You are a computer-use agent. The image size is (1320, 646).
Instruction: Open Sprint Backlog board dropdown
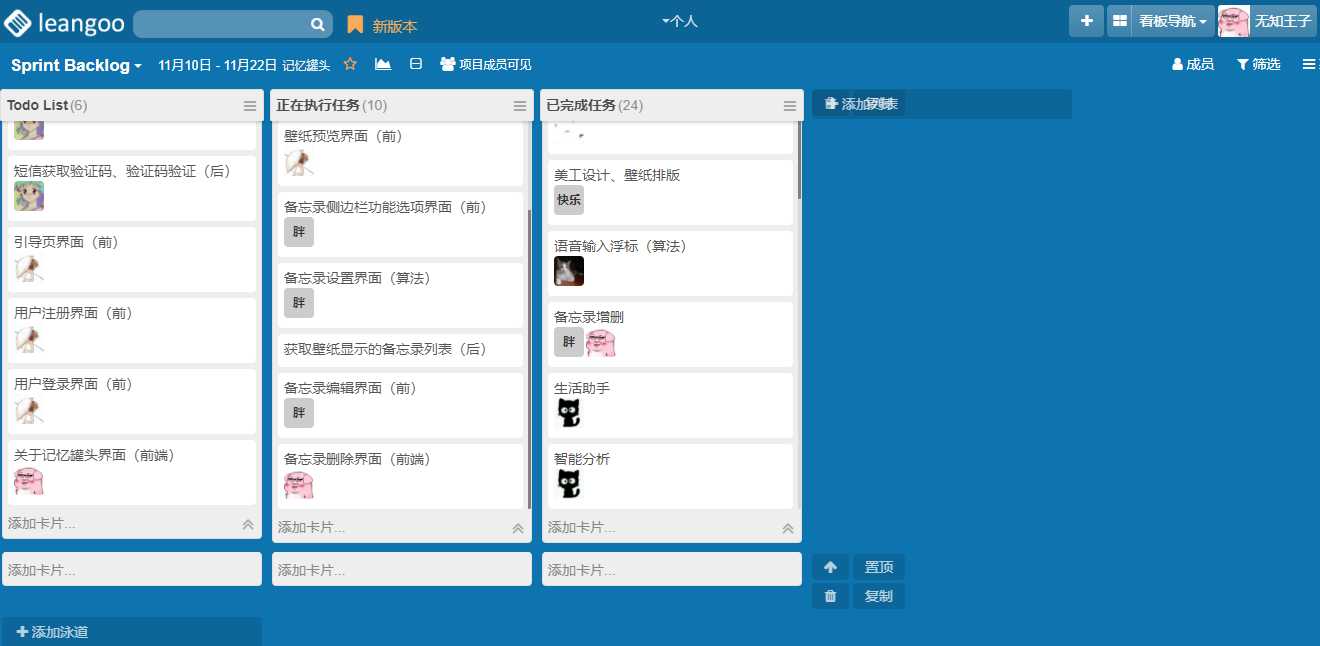(76, 65)
